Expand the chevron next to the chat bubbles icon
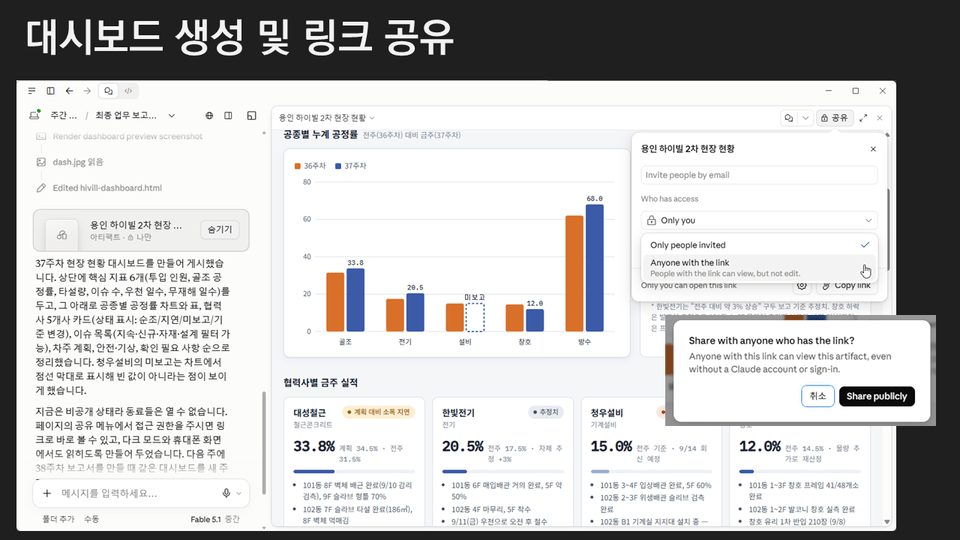960x540 pixels. [x=806, y=118]
